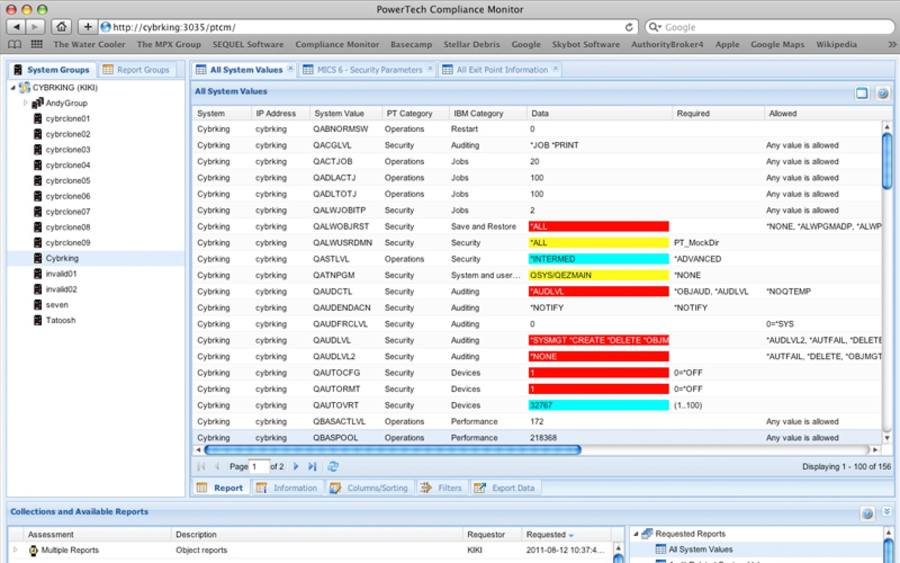The height and width of the screenshot is (563, 900).
Task: Expand the Multiple Reports assessment row
Action: click(15, 550)
